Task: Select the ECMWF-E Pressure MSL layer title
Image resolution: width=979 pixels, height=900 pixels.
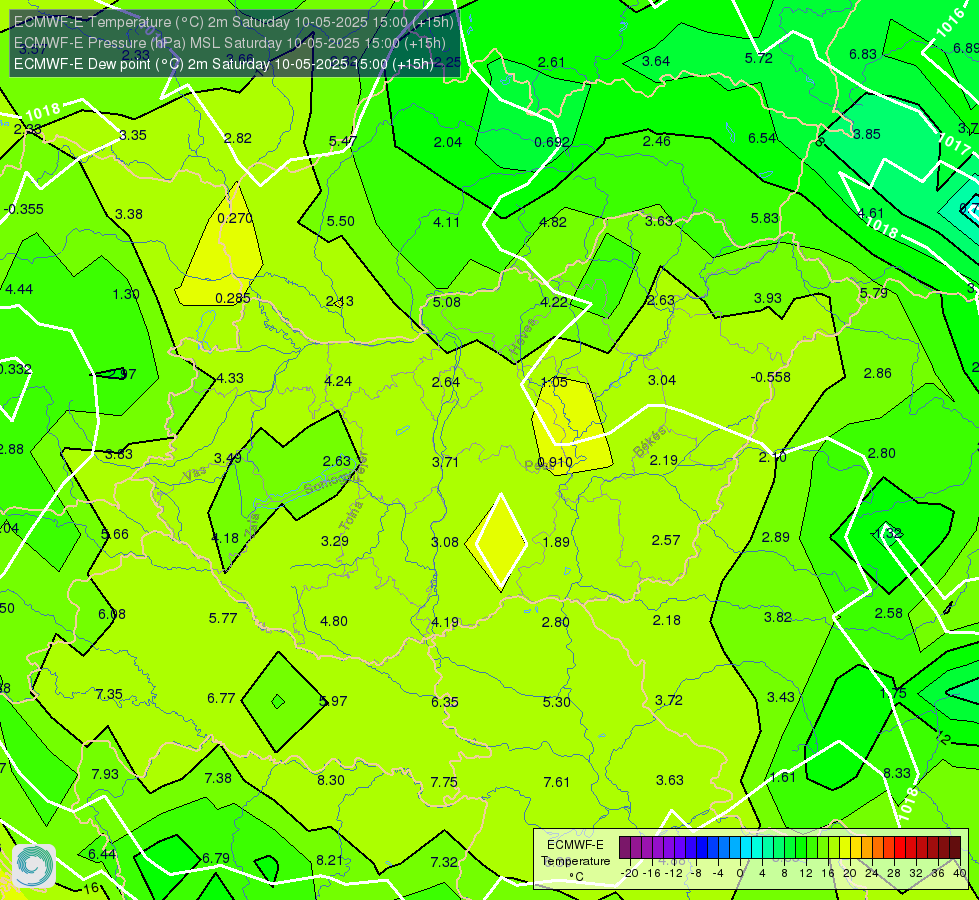Action: pyautogui.click(x=230, y=43)
